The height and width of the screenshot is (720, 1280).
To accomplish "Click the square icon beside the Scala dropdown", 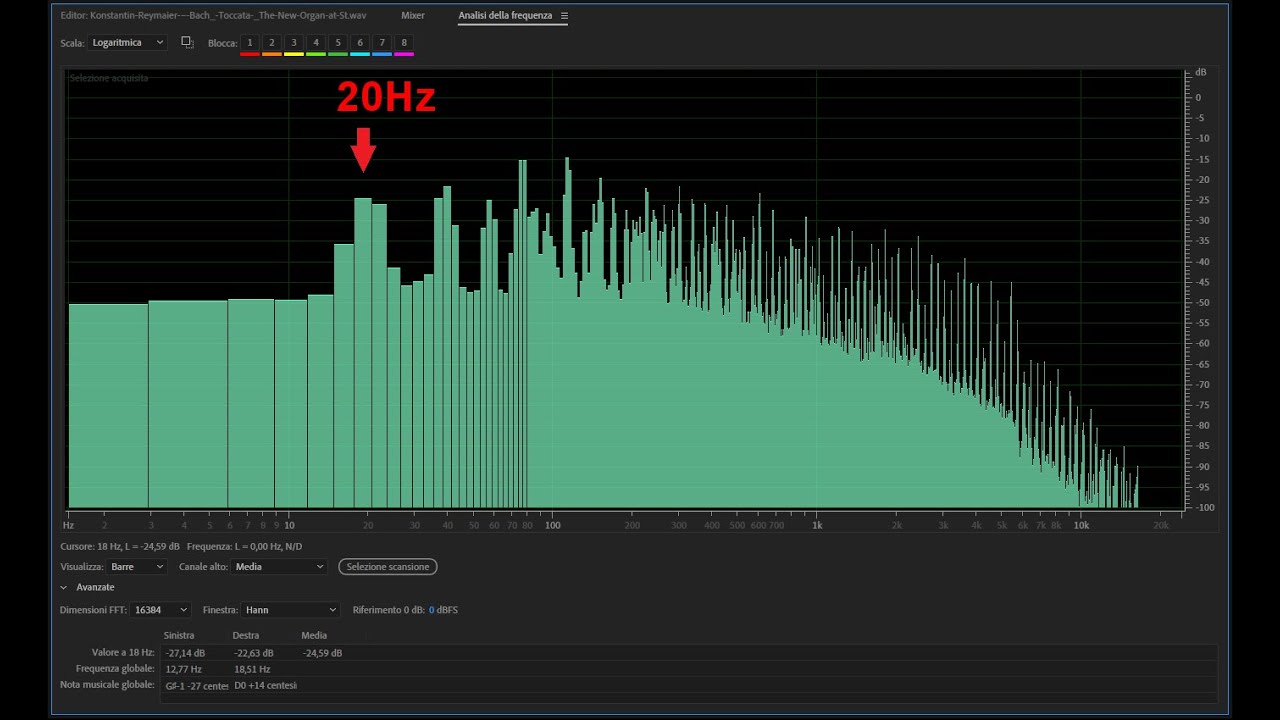I will click(x=187, y=42).
